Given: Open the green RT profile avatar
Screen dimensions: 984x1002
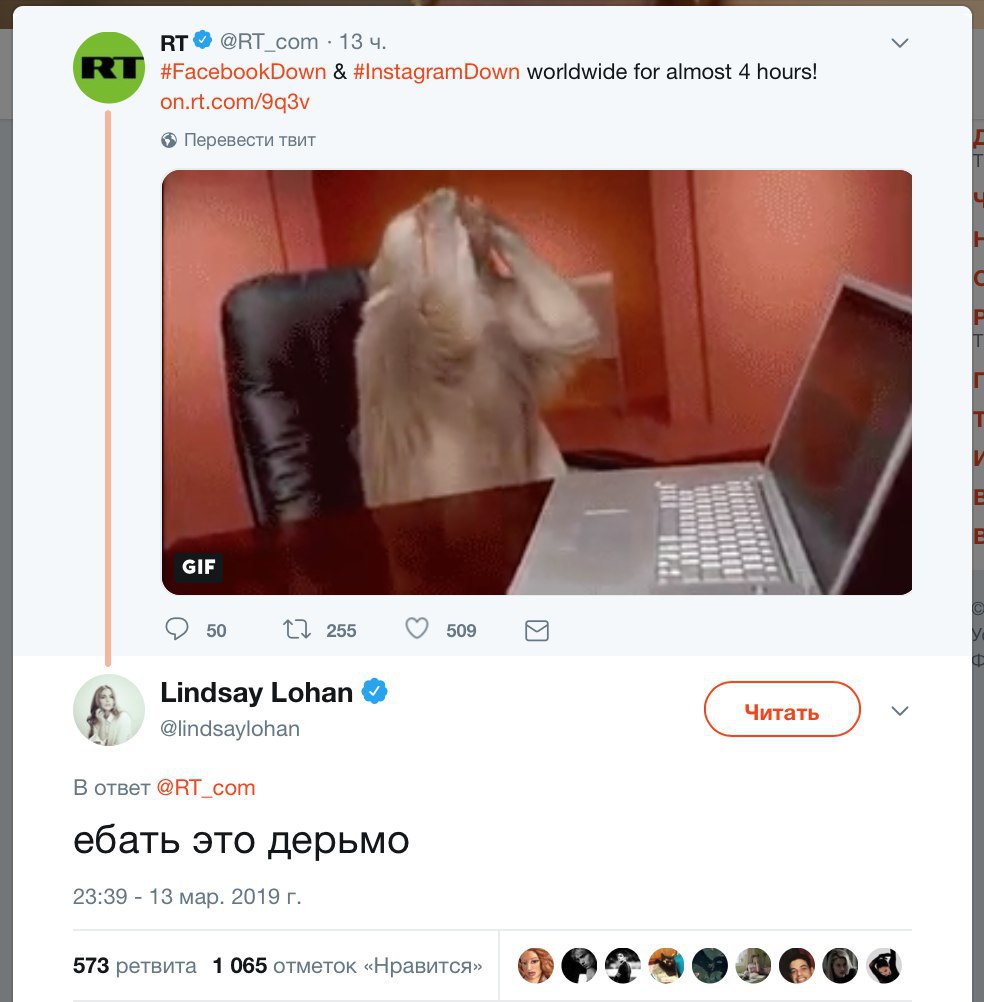Looking at the screenshot, I should tap(109, 68).
